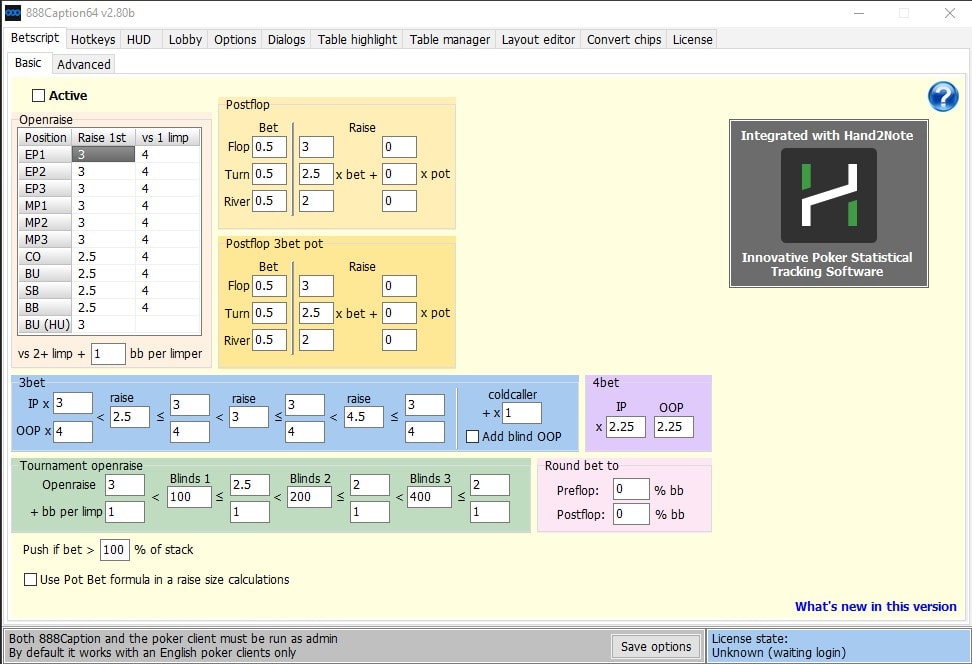
Task: Click the 3bet raise threshold 4.5 field
Action: tap(364, 417)
